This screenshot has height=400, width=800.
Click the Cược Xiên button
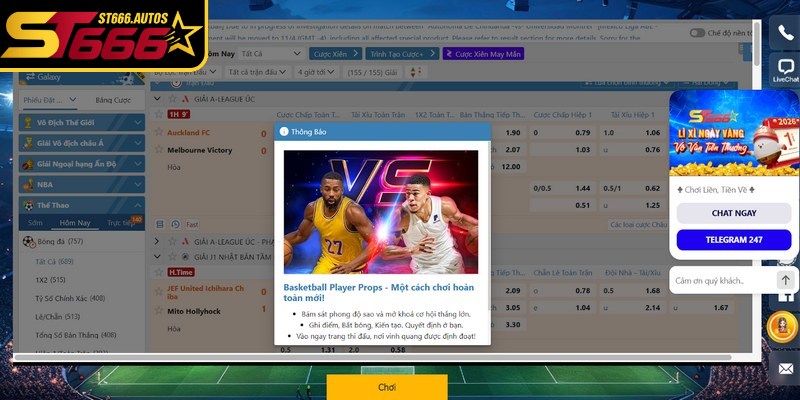click(x=335, y=54)
